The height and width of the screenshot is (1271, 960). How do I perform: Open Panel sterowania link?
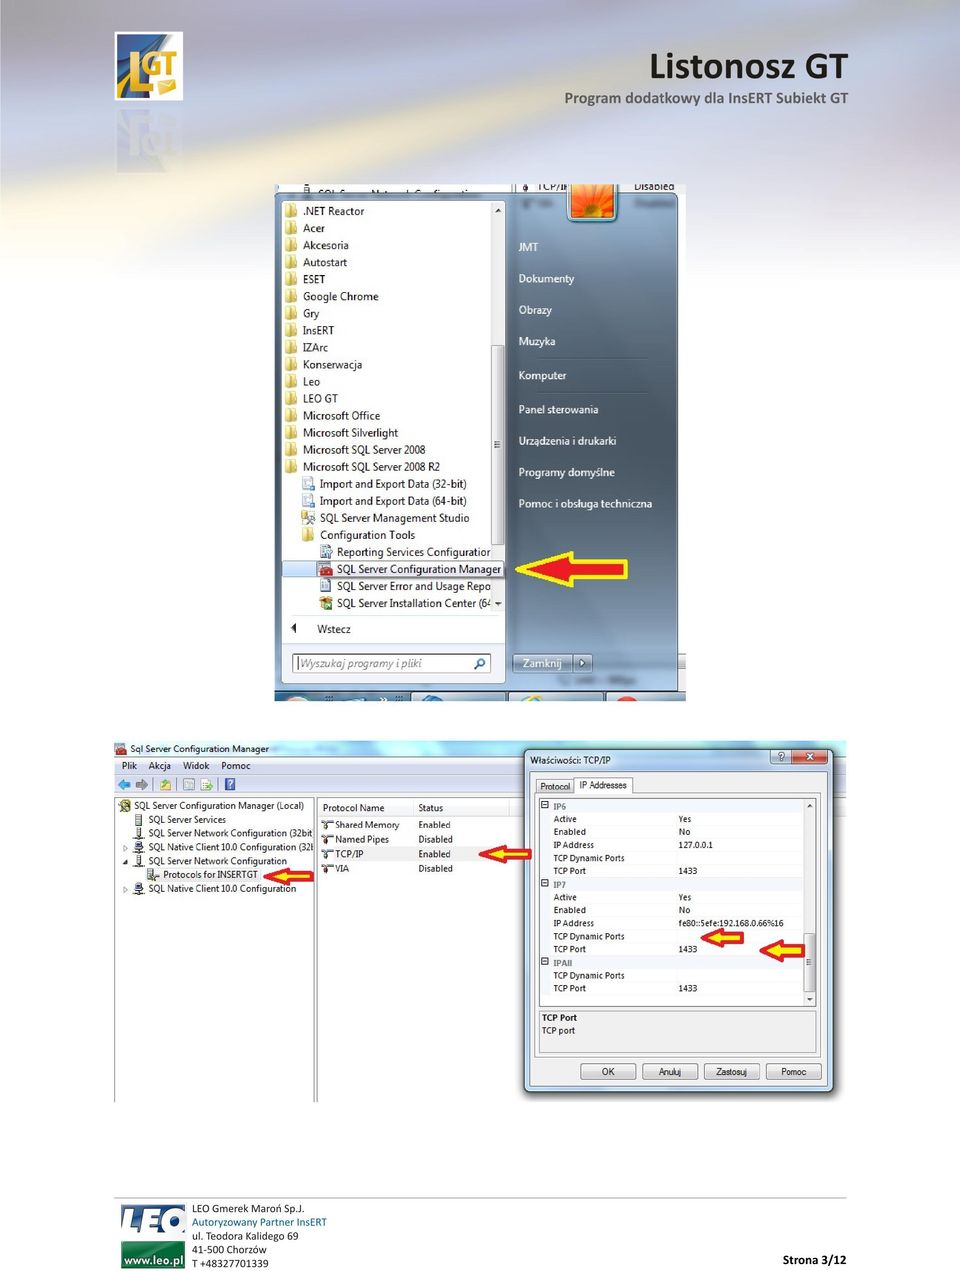558,409
